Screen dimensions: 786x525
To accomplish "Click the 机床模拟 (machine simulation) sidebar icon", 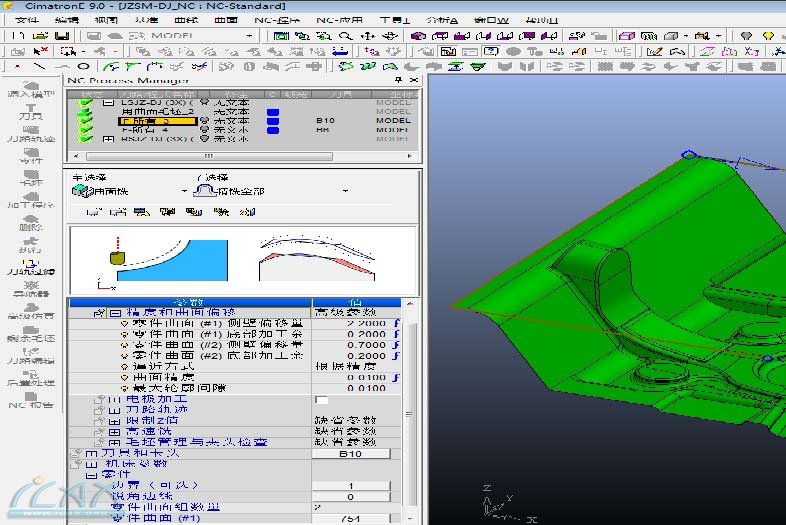I will point(30,310).
